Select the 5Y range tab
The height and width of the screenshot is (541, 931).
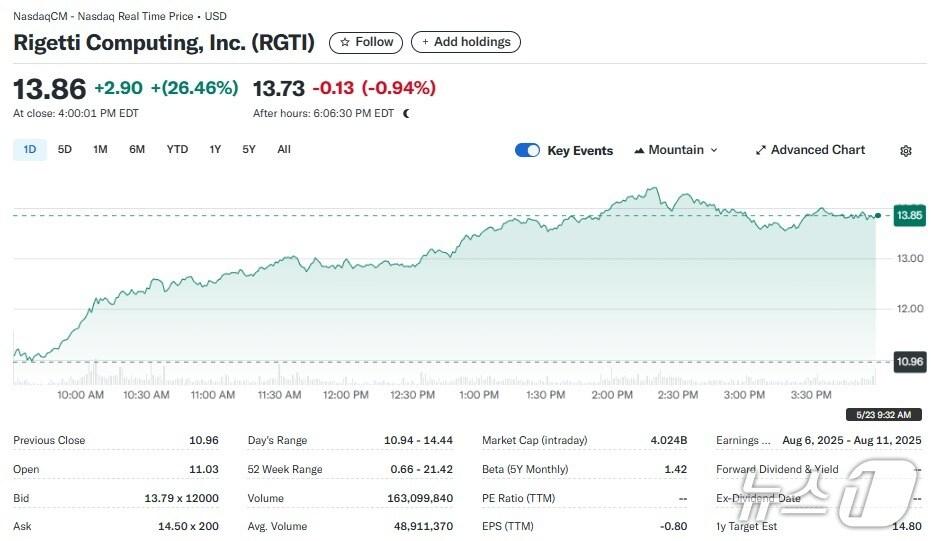[x=249, y=150]
